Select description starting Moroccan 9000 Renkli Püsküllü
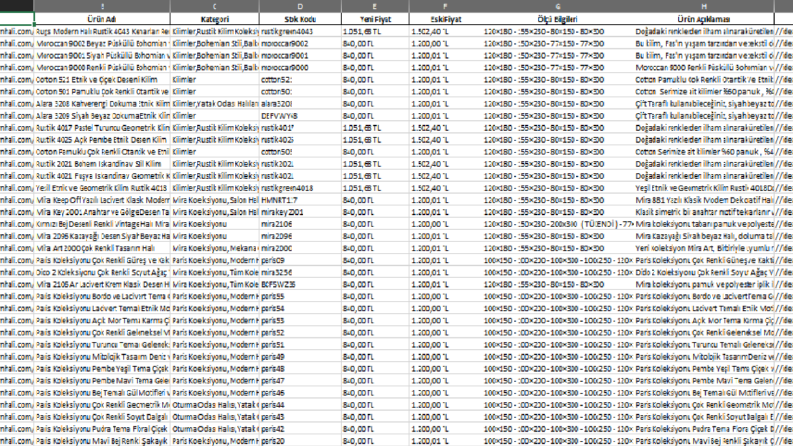Image resolution: width=793 pixels, height=446 pixels. click(x=703, y=68)
